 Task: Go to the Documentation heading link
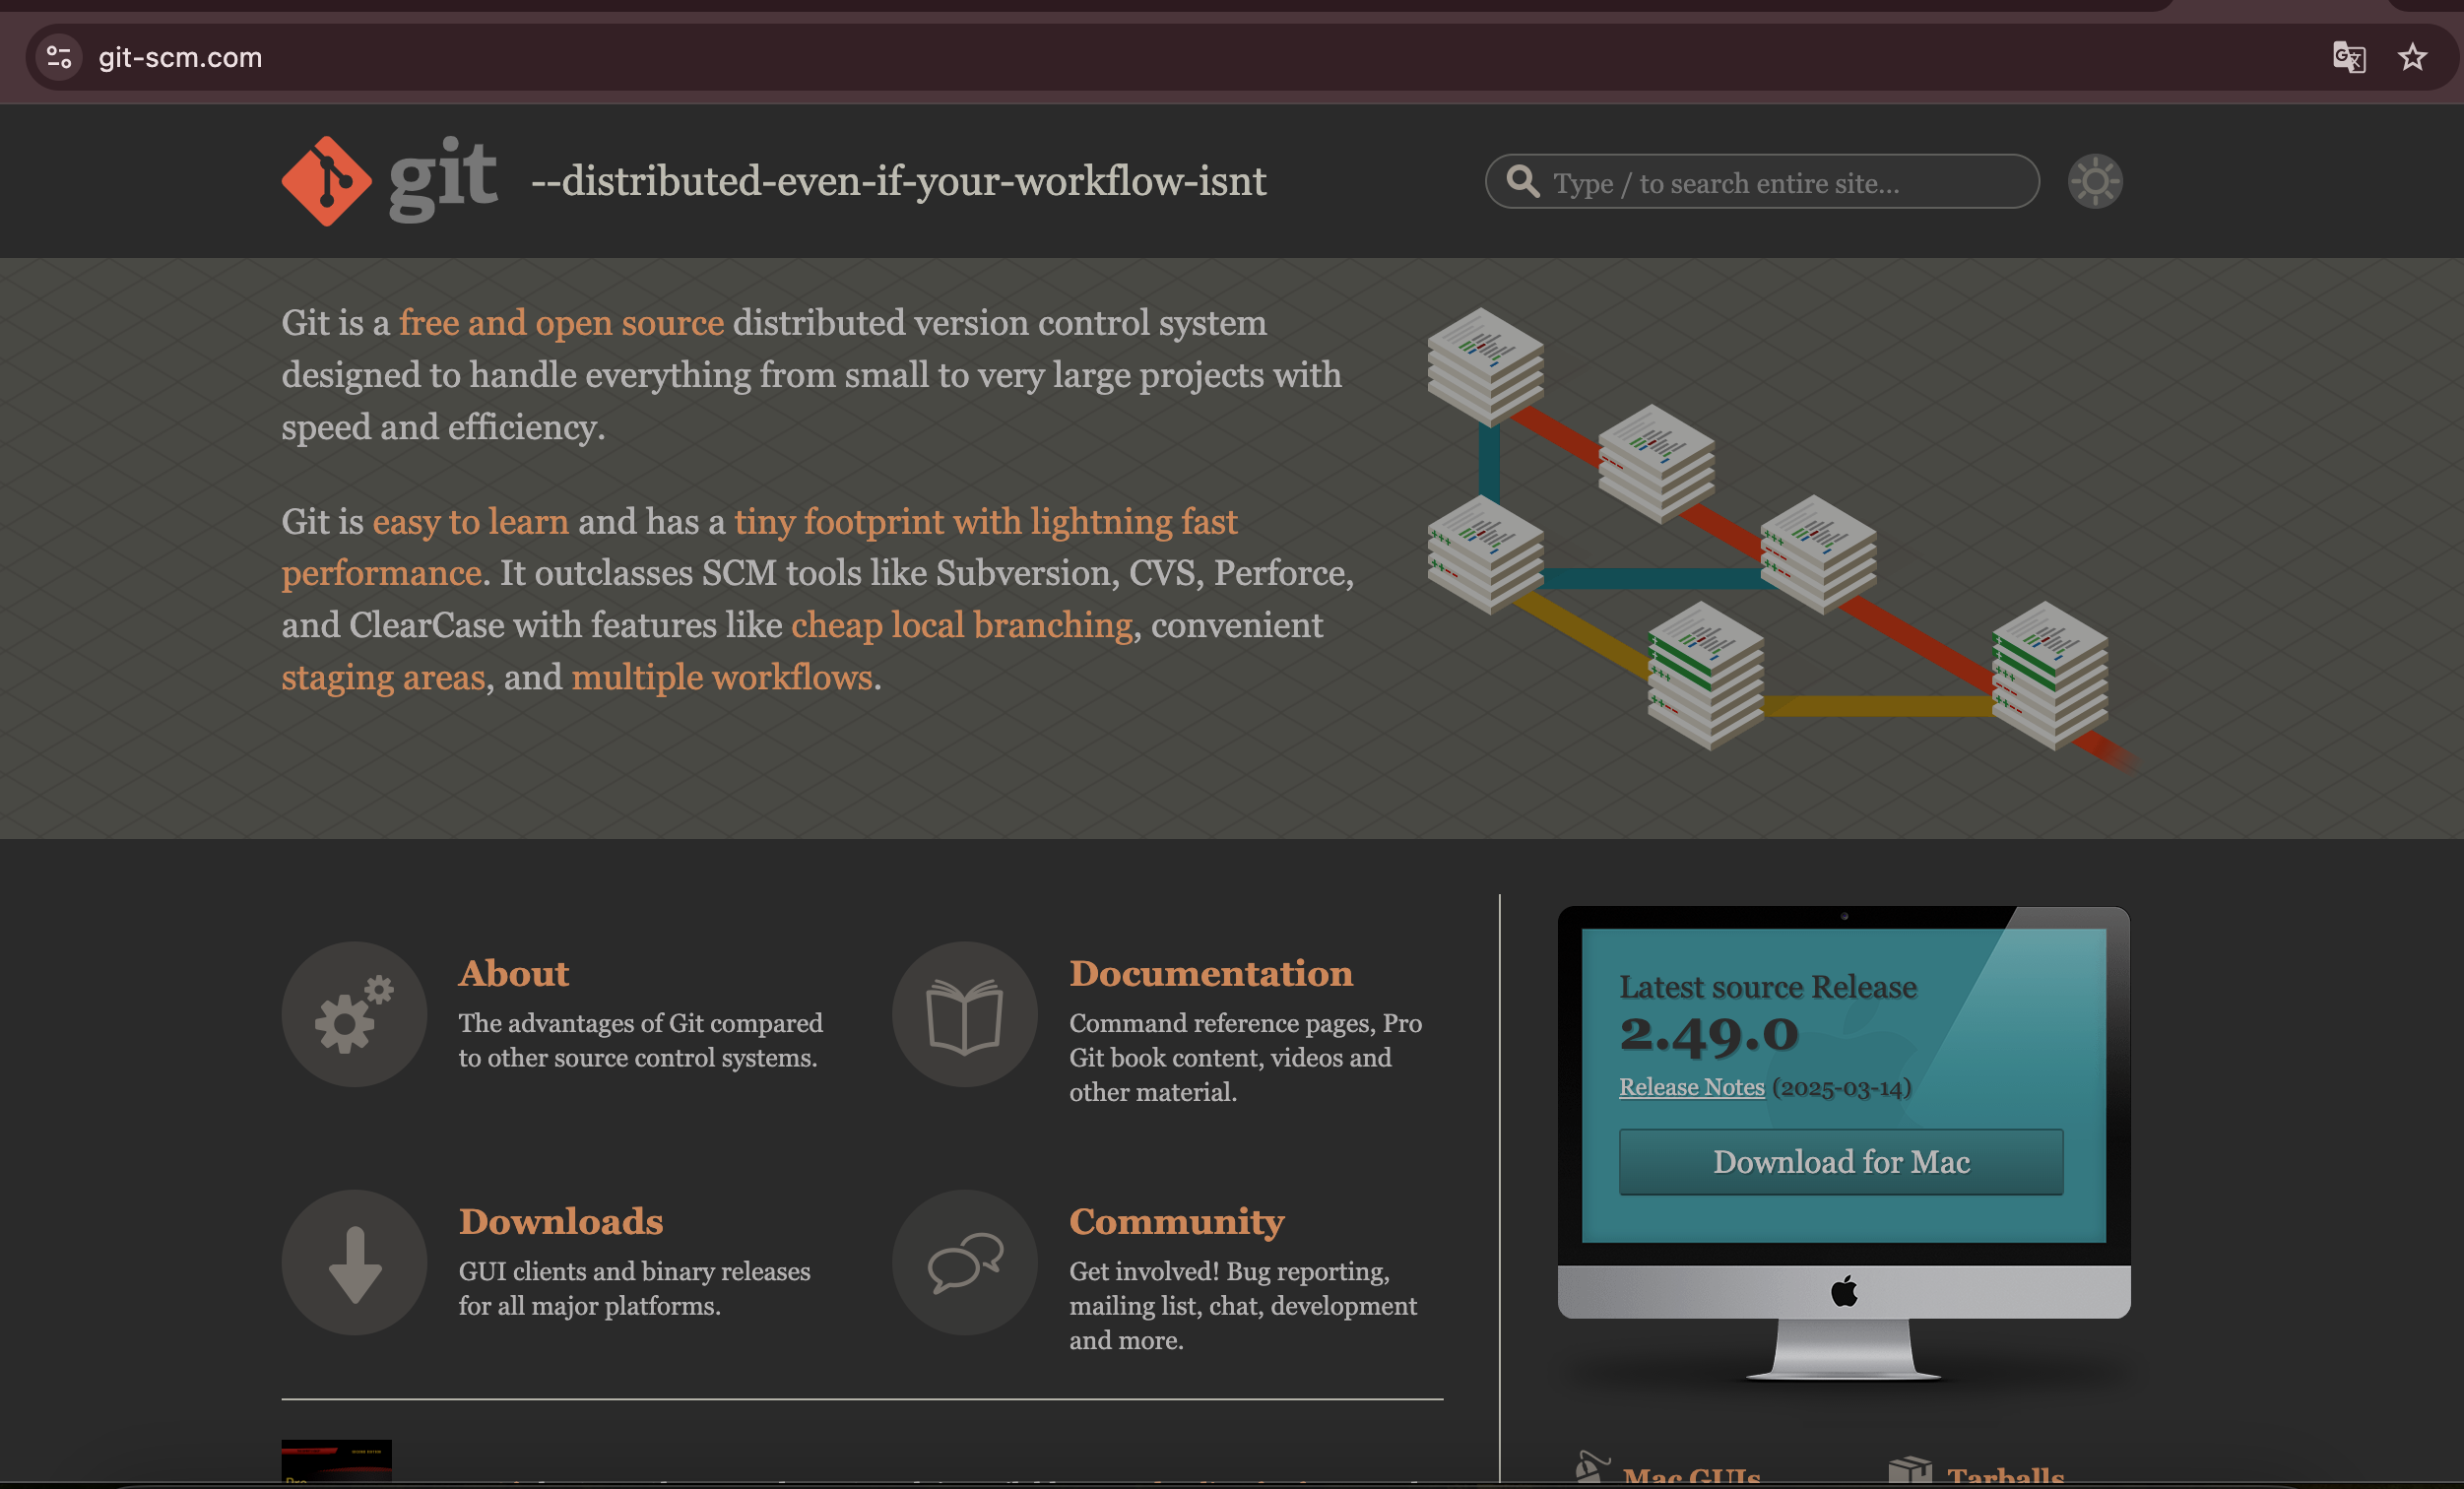(1210, 973)
